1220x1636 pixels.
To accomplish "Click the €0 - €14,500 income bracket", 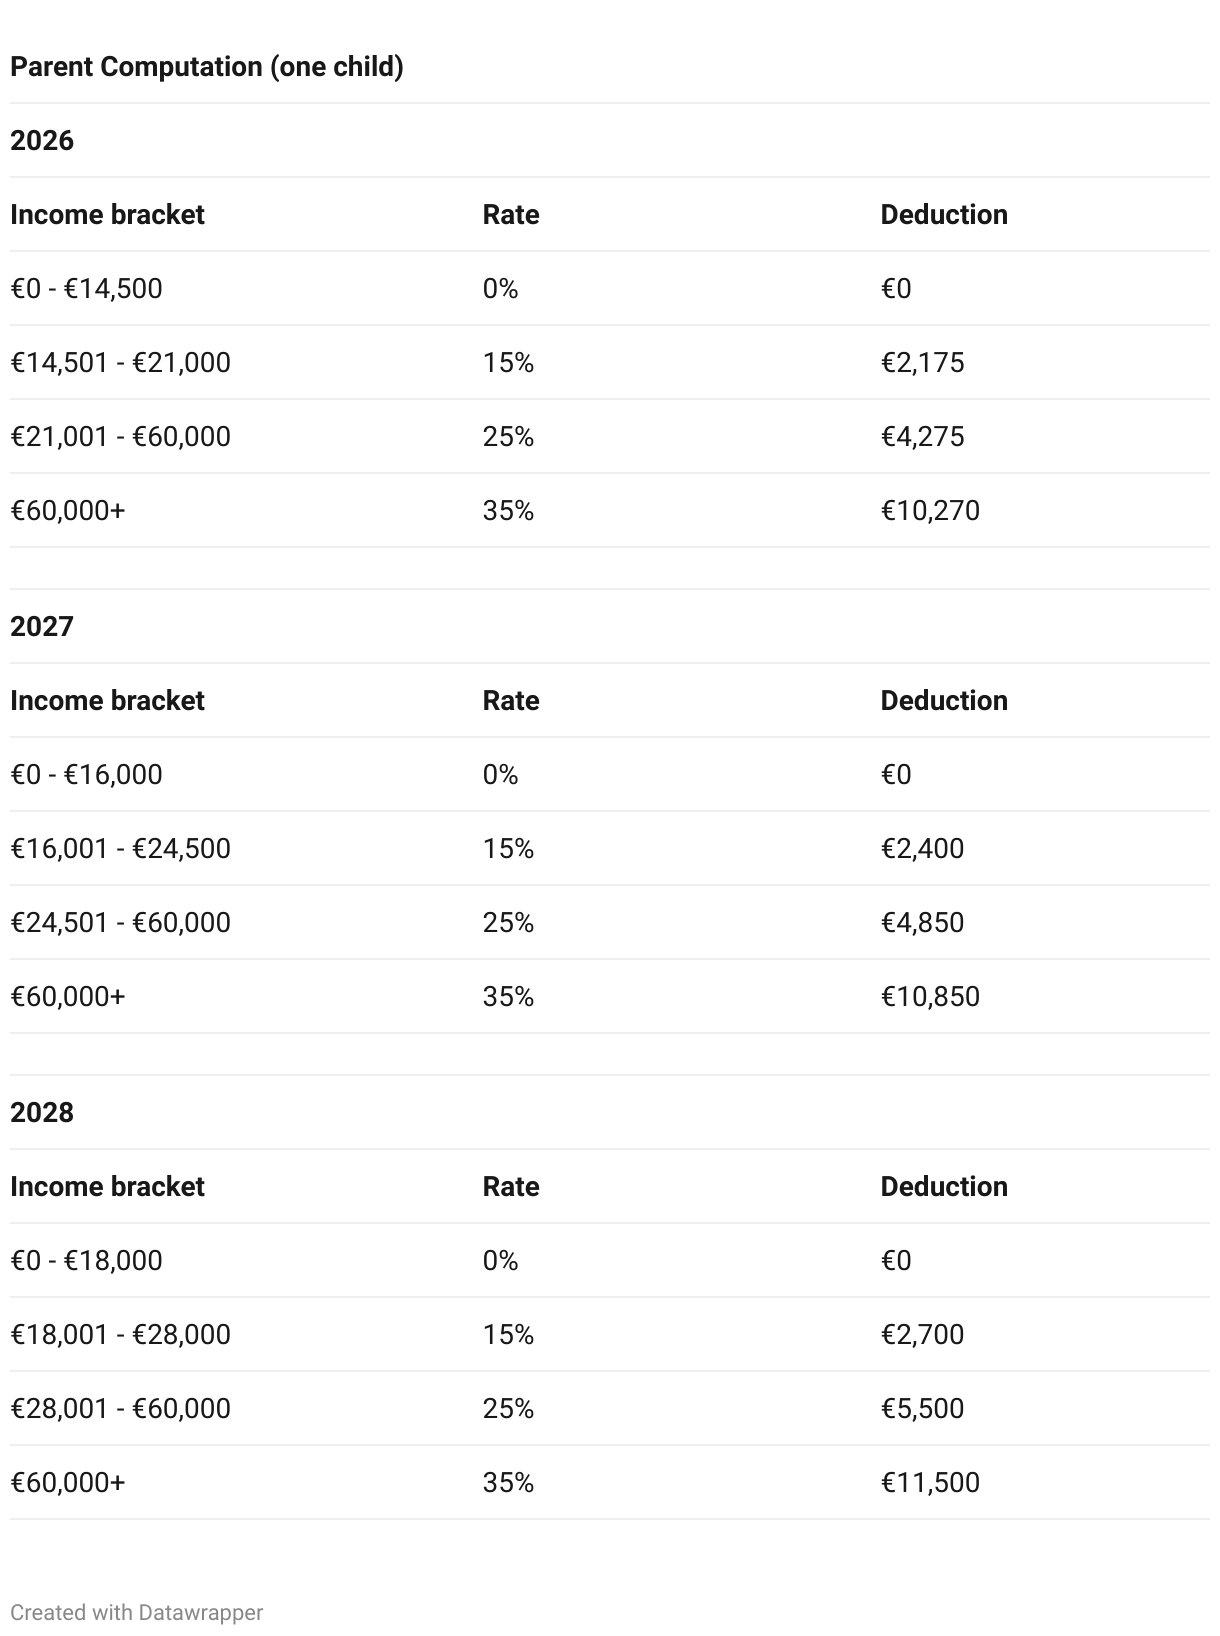I will pyautogui.click(x=86, y=288).
